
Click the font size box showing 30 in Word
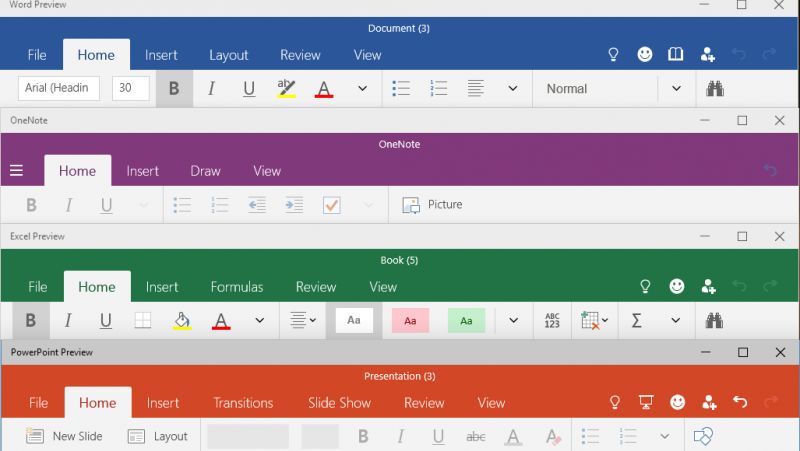131,88
